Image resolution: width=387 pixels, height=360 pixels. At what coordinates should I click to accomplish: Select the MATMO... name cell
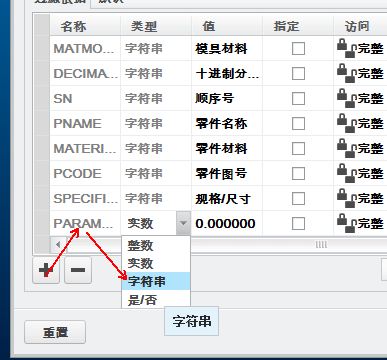tap(85, 49)
